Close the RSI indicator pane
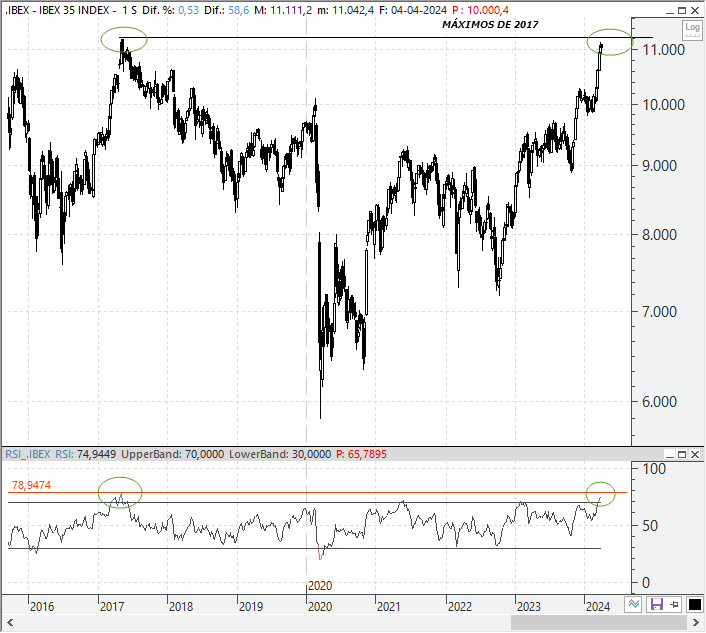The image size is (706, 633). 695,454
